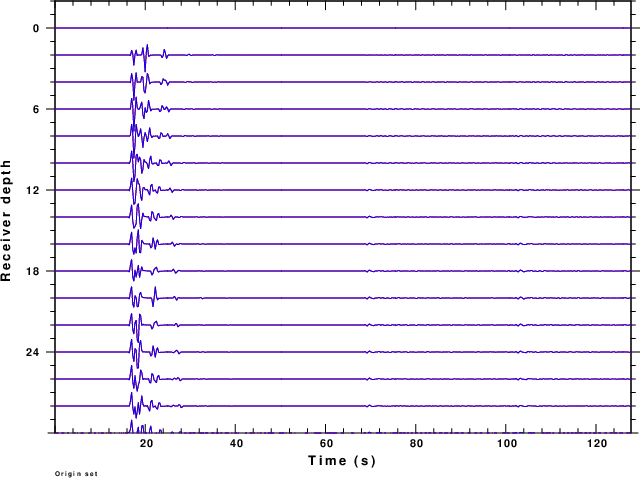
Task: Click the x-axis tick label 100
Action: coord(507,444)
